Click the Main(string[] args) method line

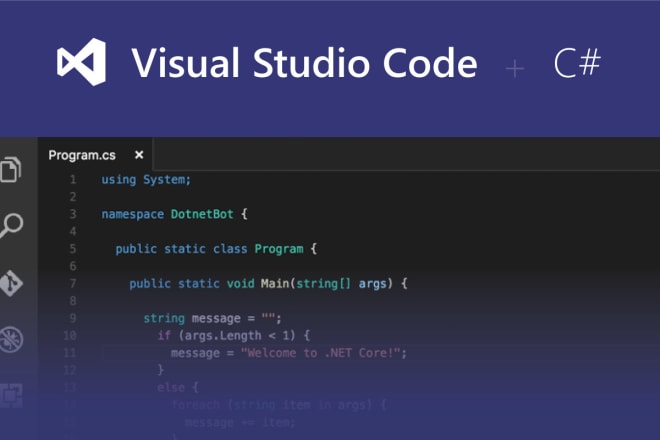click(268, 283)
